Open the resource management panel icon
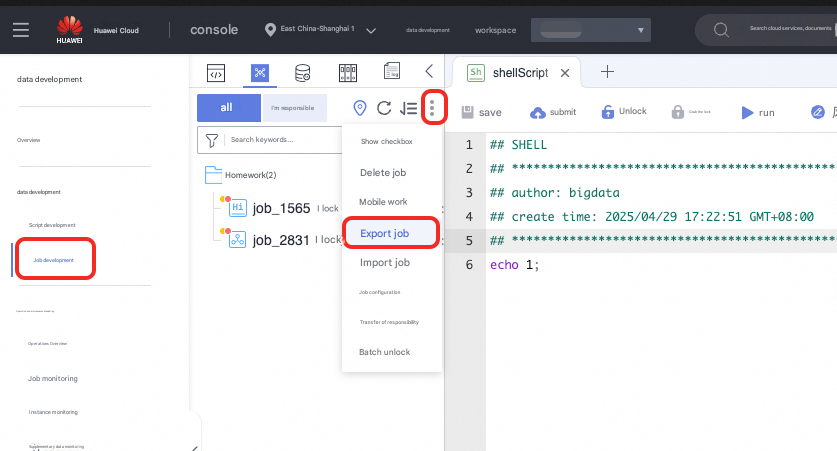 point(348,73)
